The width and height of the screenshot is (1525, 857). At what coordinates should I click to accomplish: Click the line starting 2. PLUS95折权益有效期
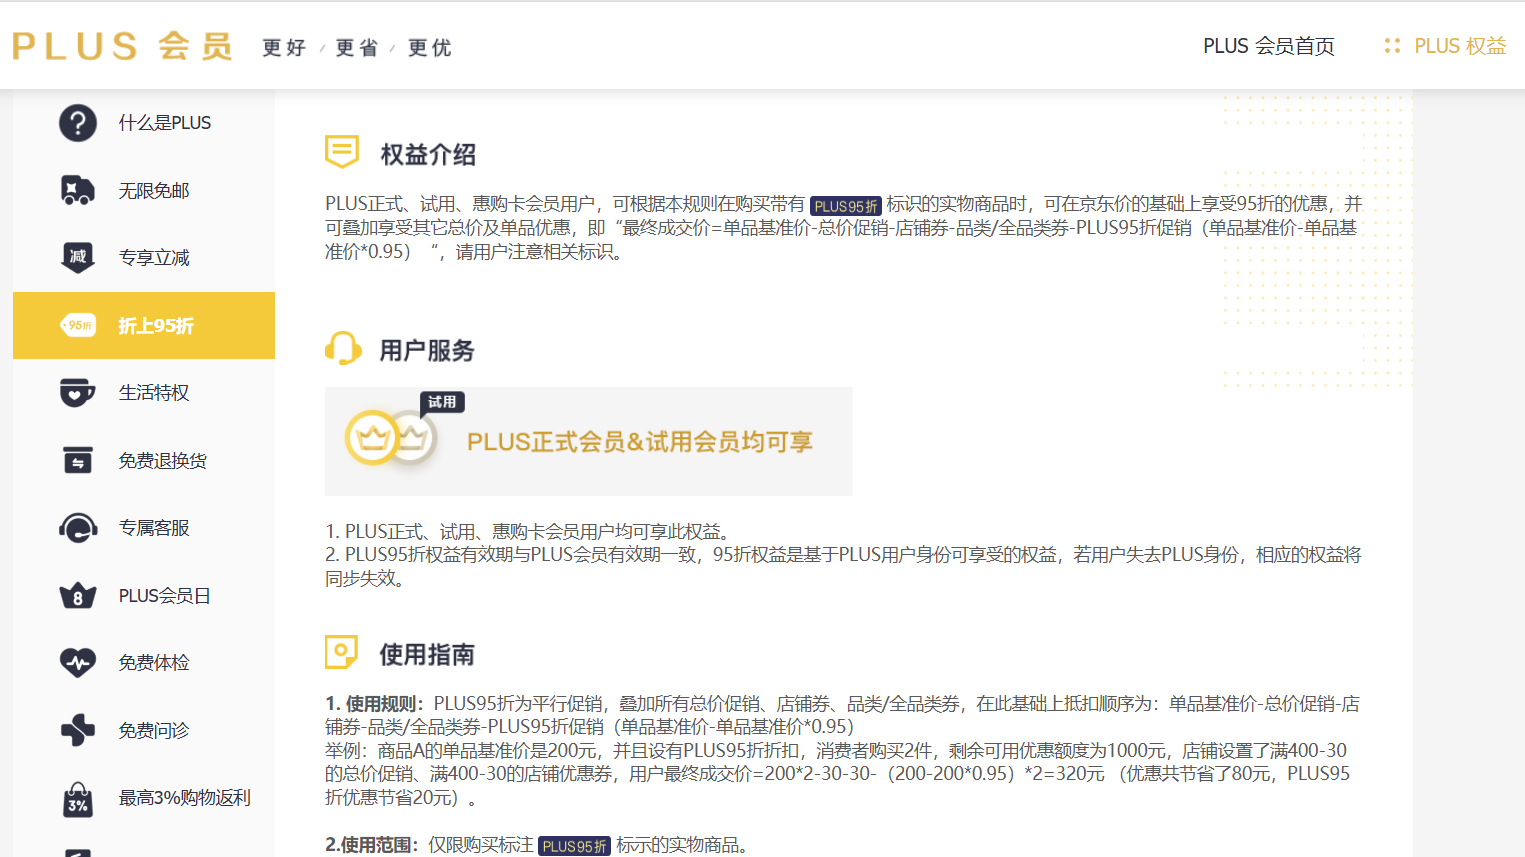click(x=843, y=567)
